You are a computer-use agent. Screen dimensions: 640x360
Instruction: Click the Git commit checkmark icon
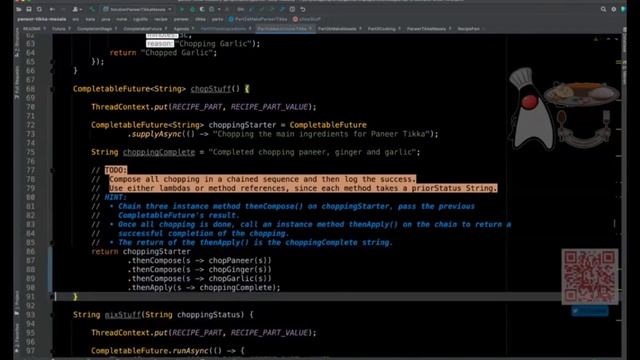point(262,9)
